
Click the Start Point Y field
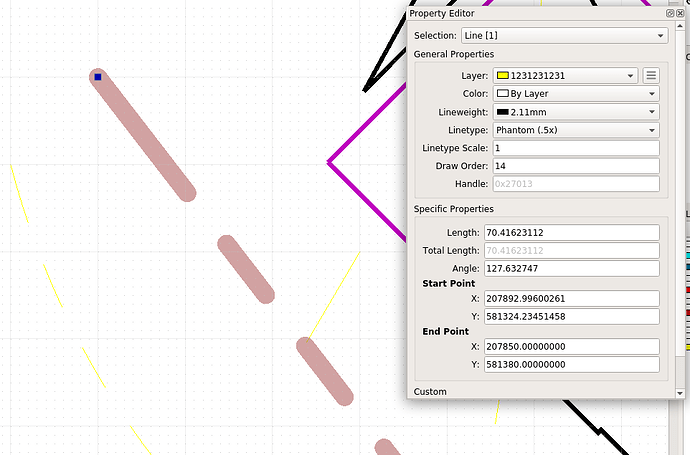coord(572,316)
